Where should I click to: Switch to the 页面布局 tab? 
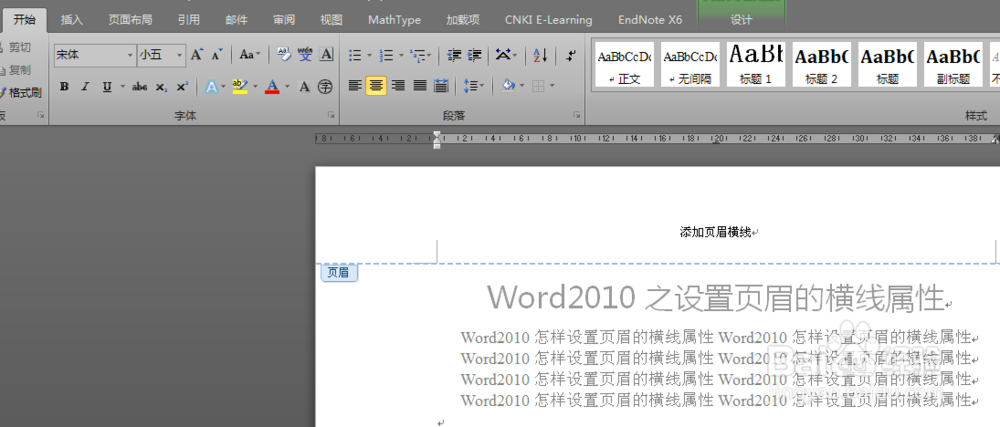130,20
